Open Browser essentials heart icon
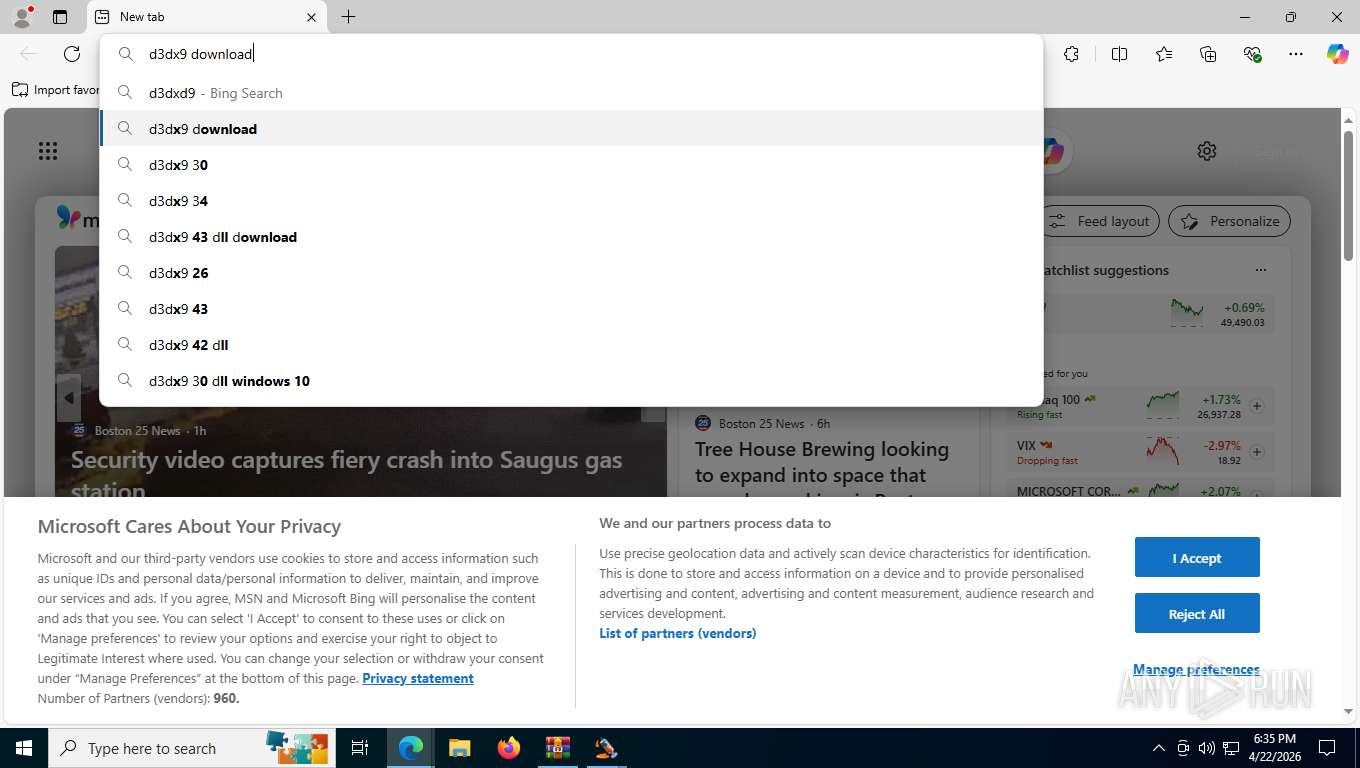Viewport: 1360px width, 768px height. coord(1252,54)
